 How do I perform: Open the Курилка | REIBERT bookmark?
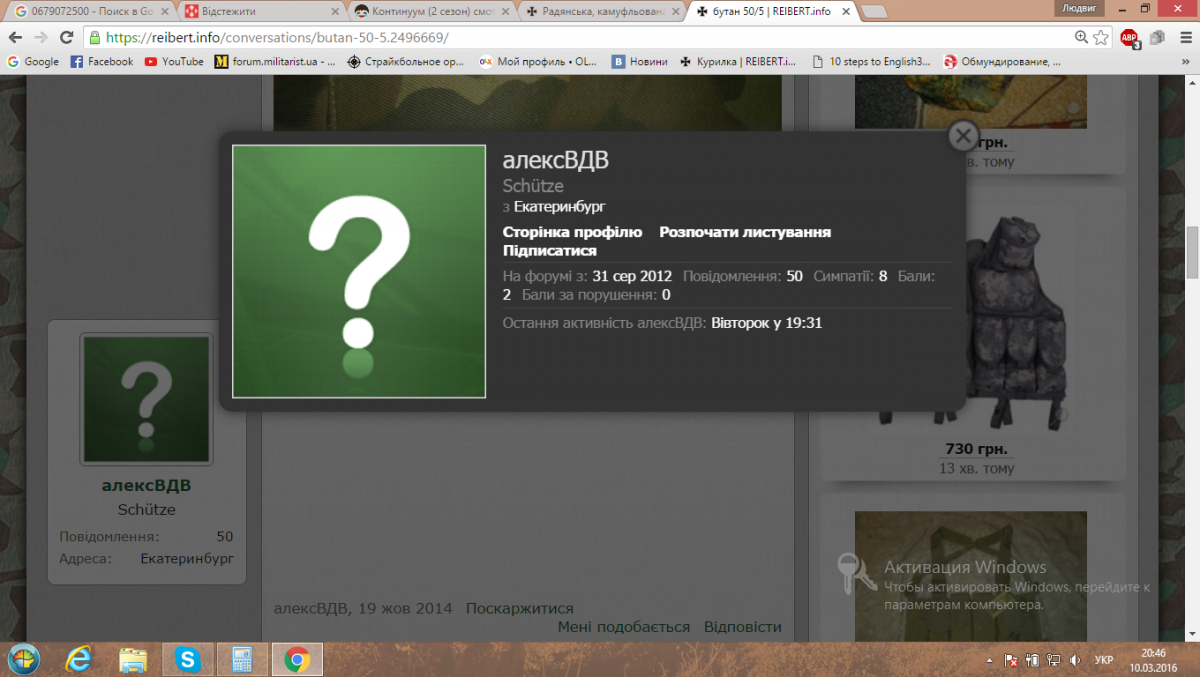click(738, 61)
